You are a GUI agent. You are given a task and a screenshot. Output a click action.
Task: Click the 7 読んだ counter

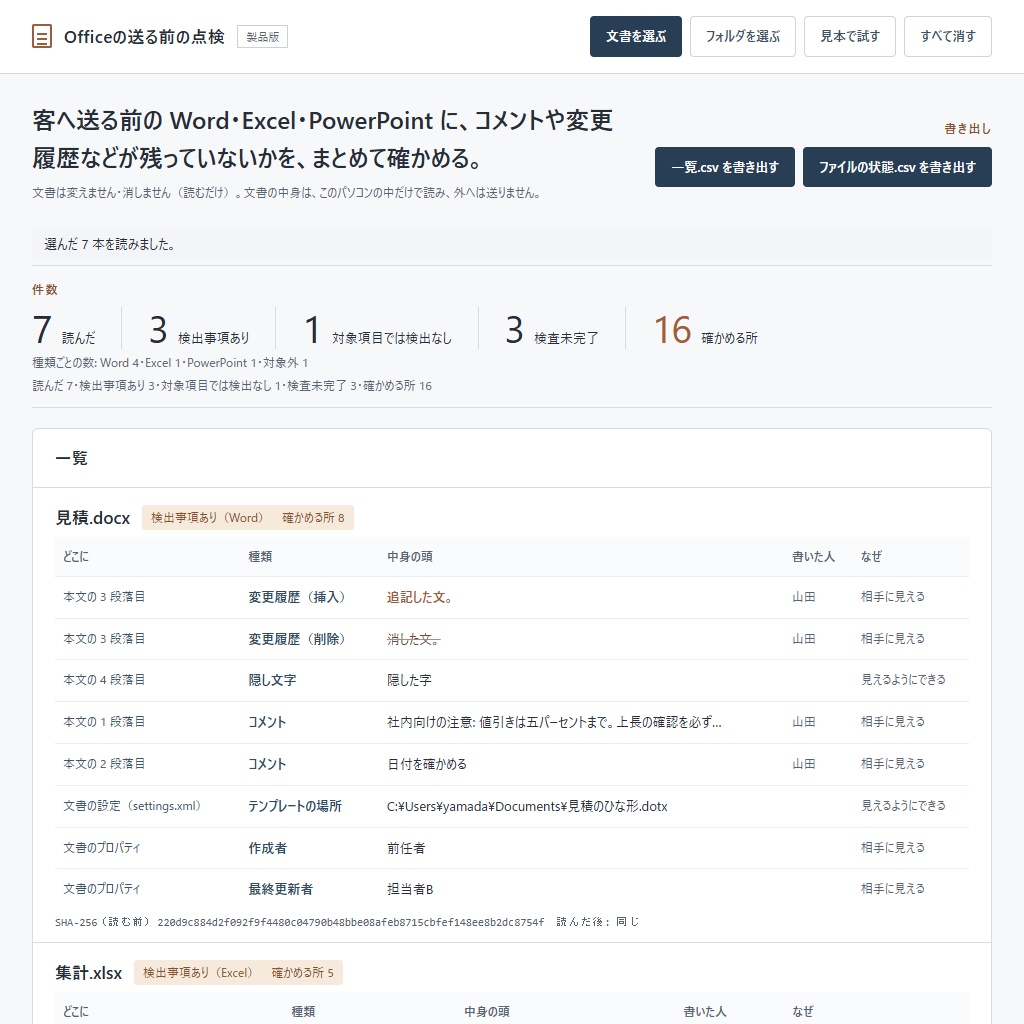[64, 330]
